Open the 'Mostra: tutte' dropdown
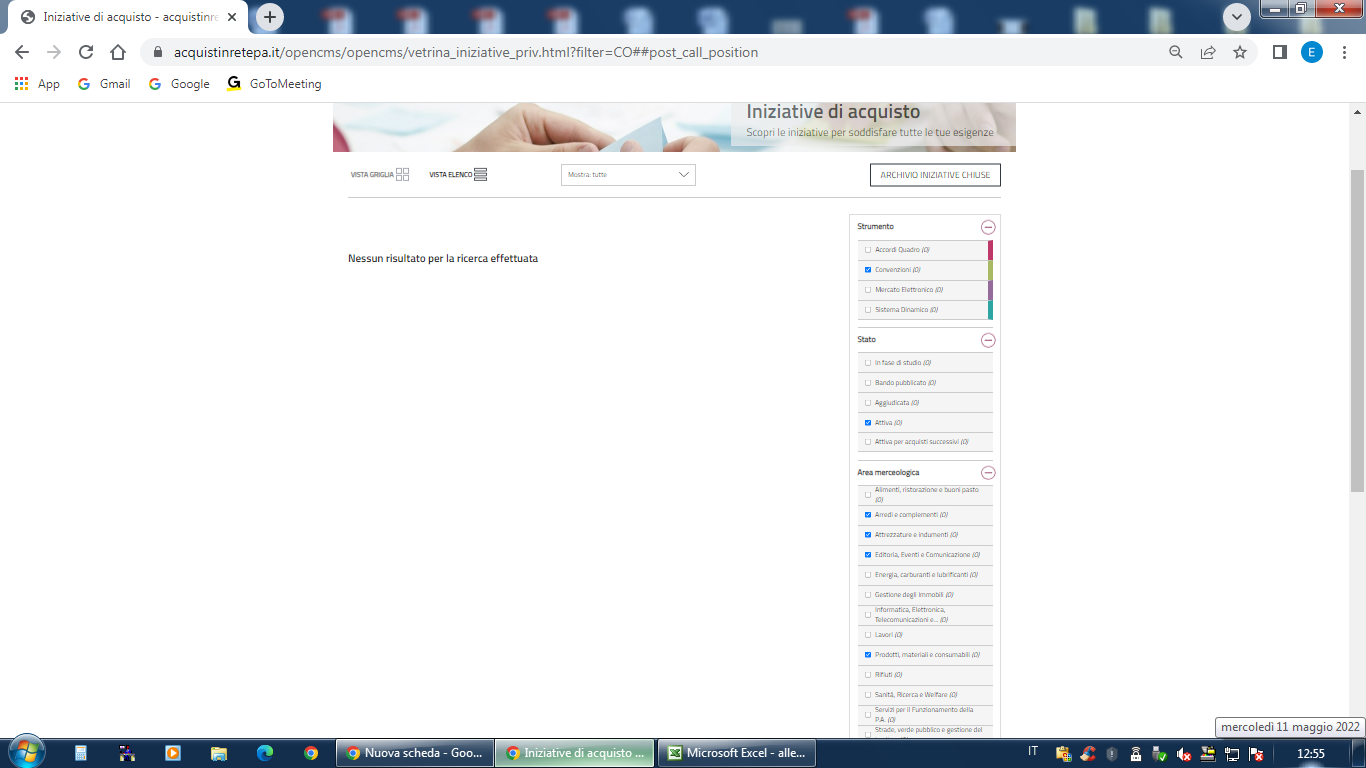Image resolution: width=1366 pixels, height=768 pixels. click(x=628, y=175)
